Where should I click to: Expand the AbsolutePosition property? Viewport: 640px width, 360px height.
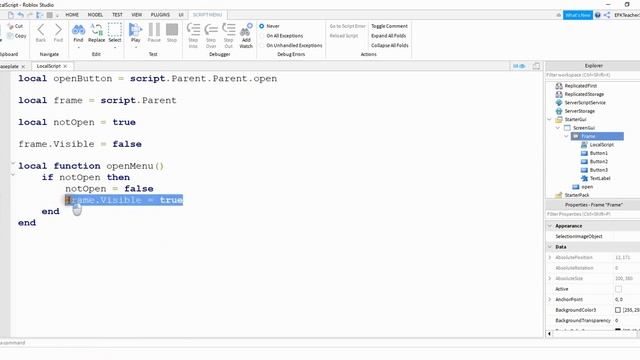point(550,258)
